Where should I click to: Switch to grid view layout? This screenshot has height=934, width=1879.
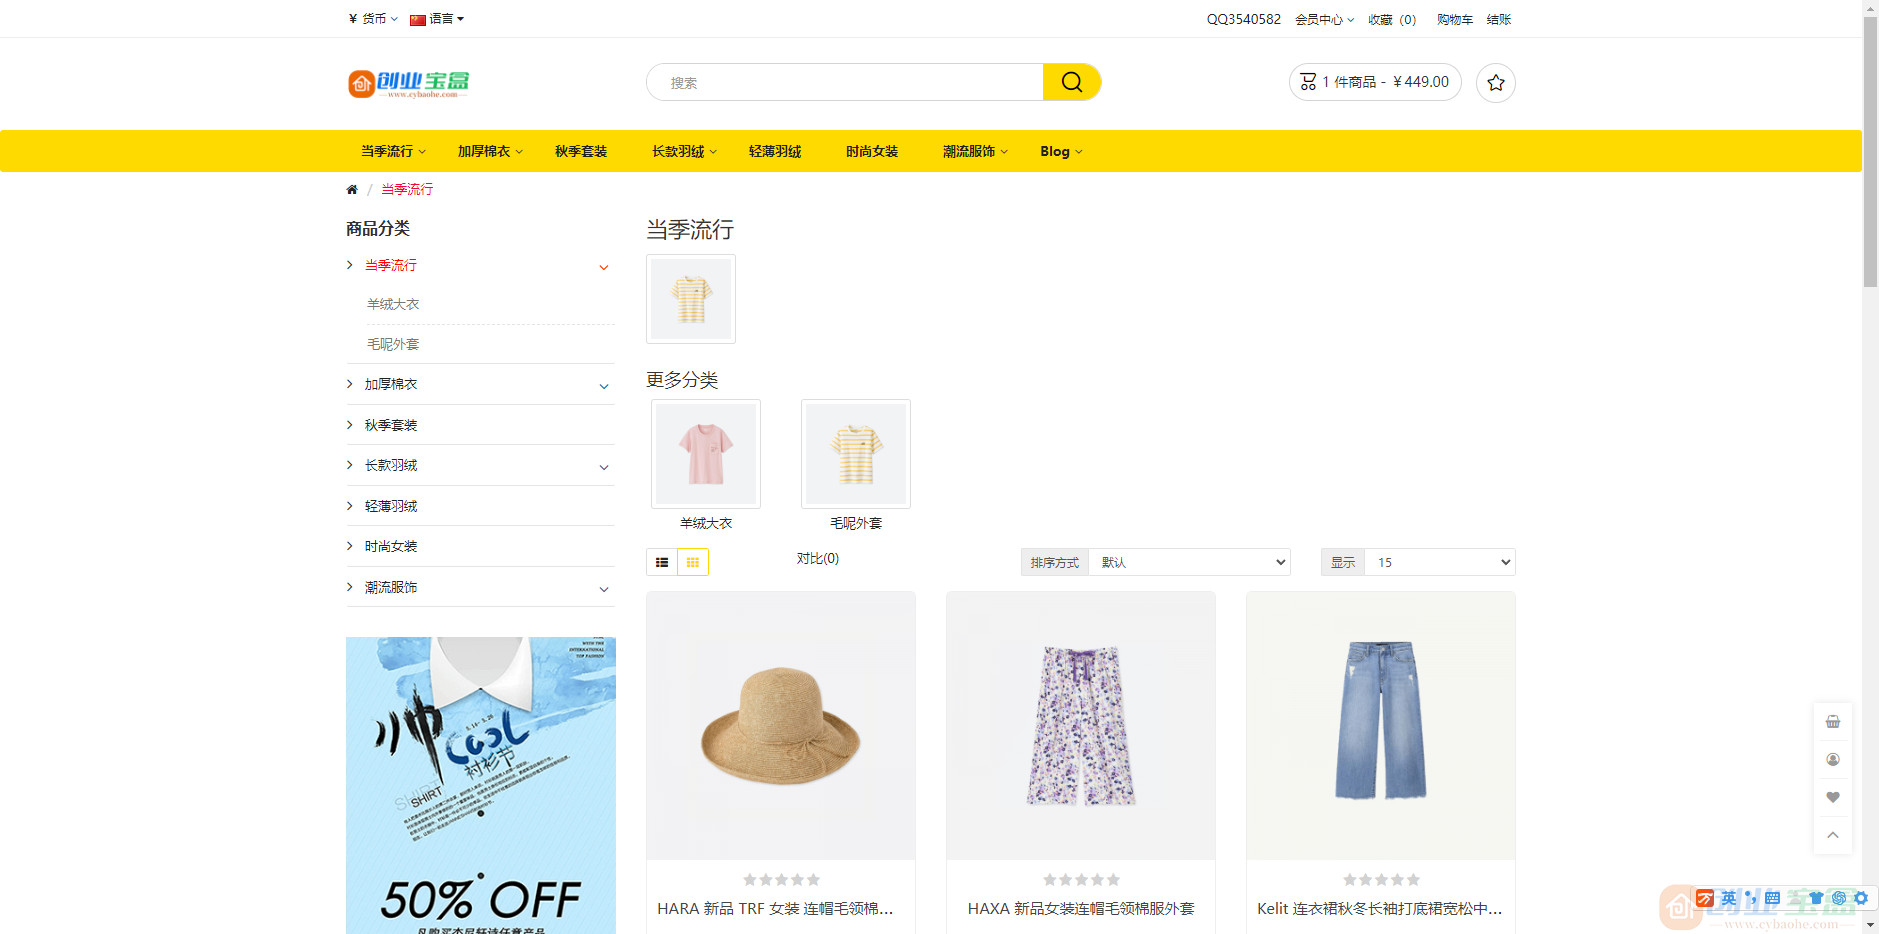692,563
